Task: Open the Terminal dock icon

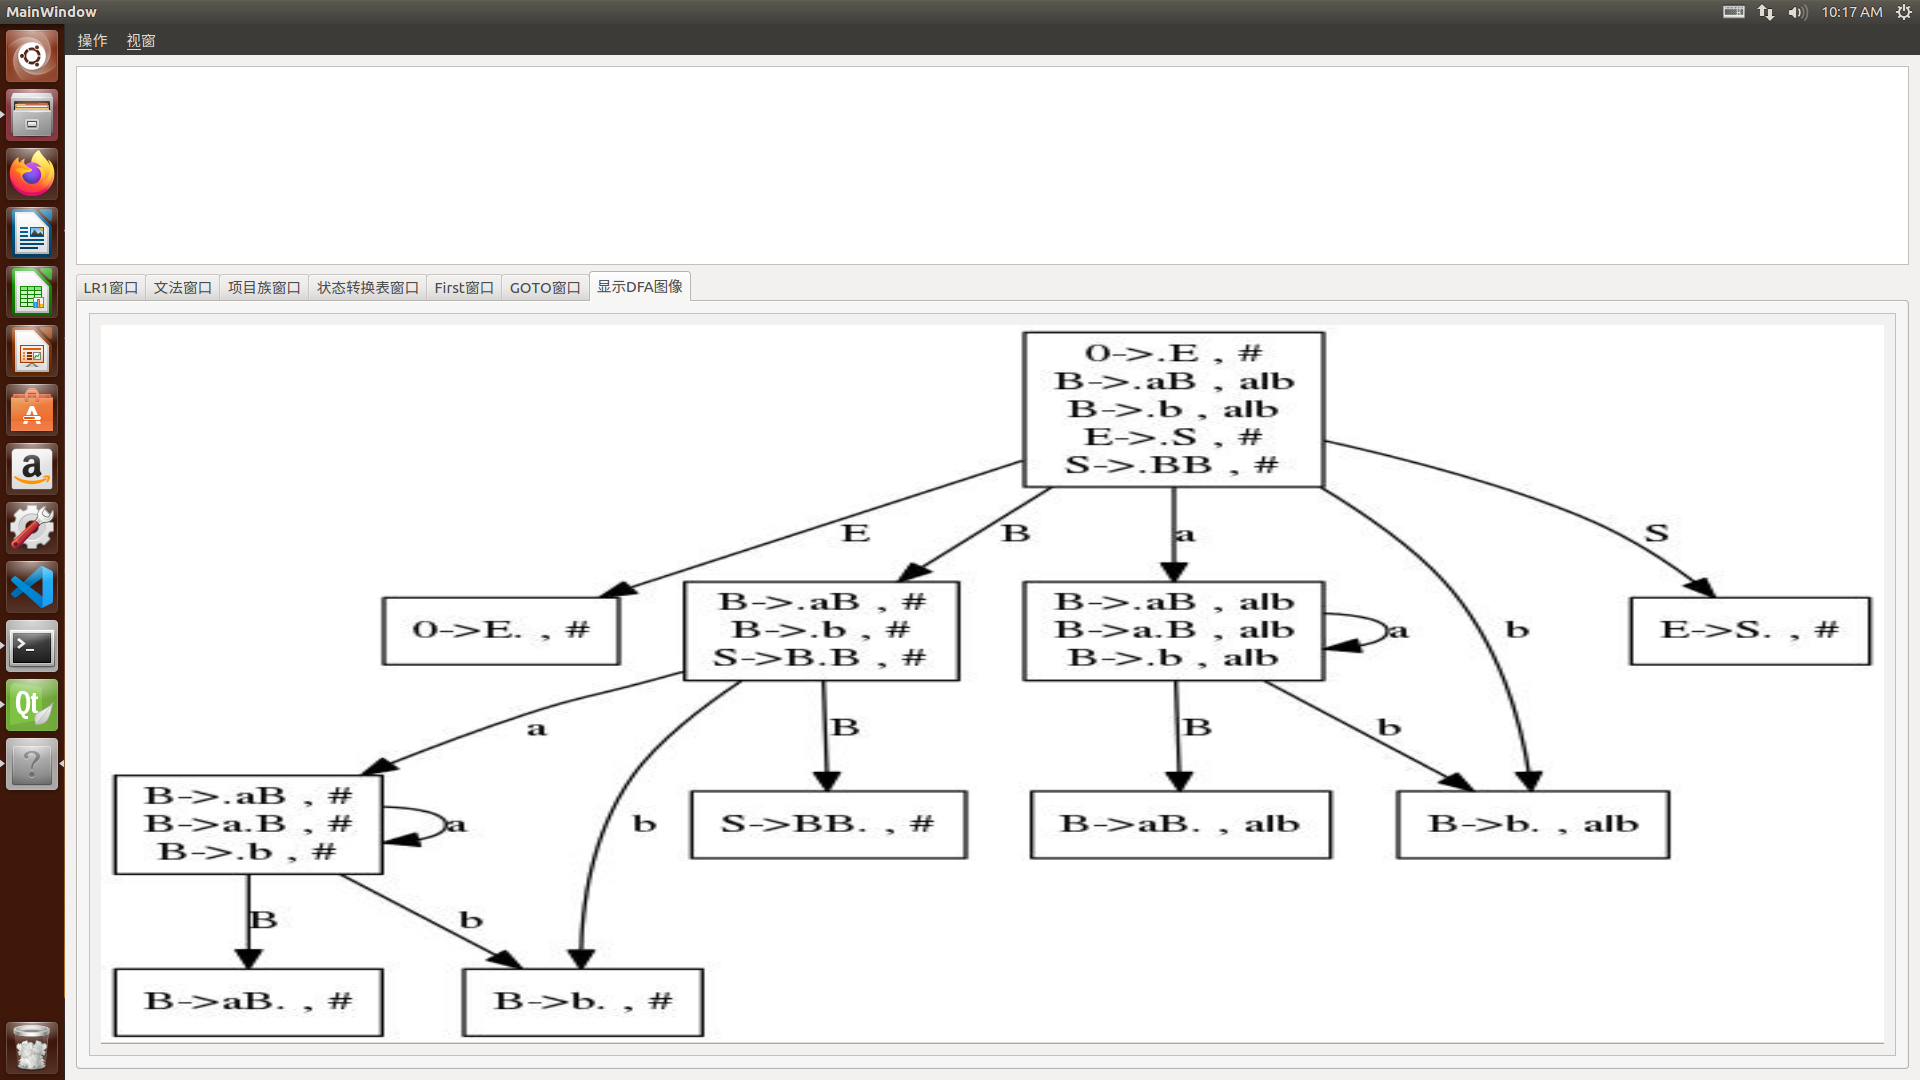Action: 32,647
